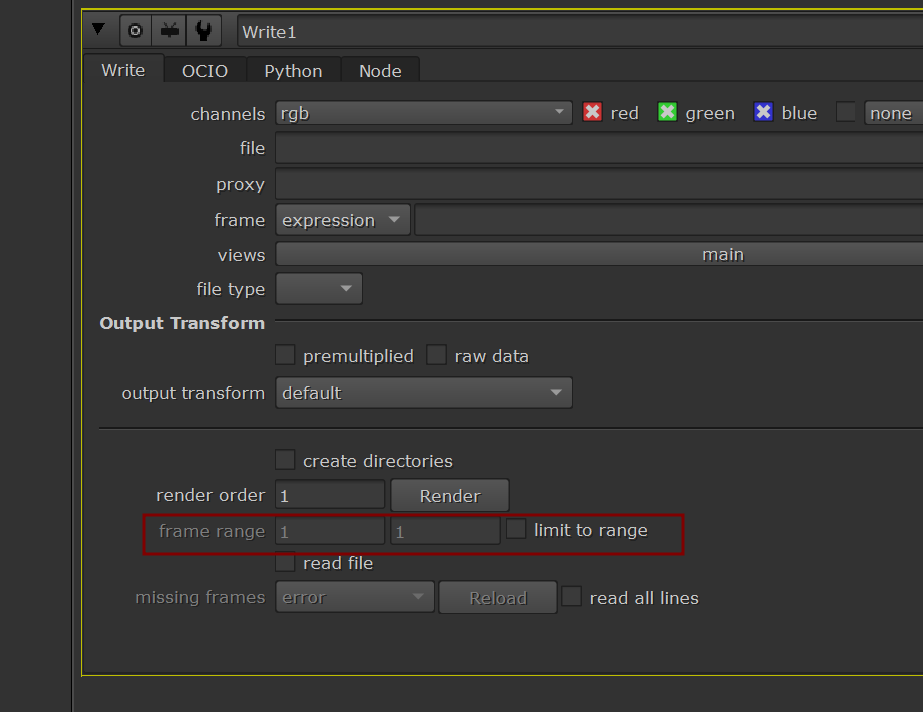Click the Render button
Viewport: 923px width, 712px height.
449,496
